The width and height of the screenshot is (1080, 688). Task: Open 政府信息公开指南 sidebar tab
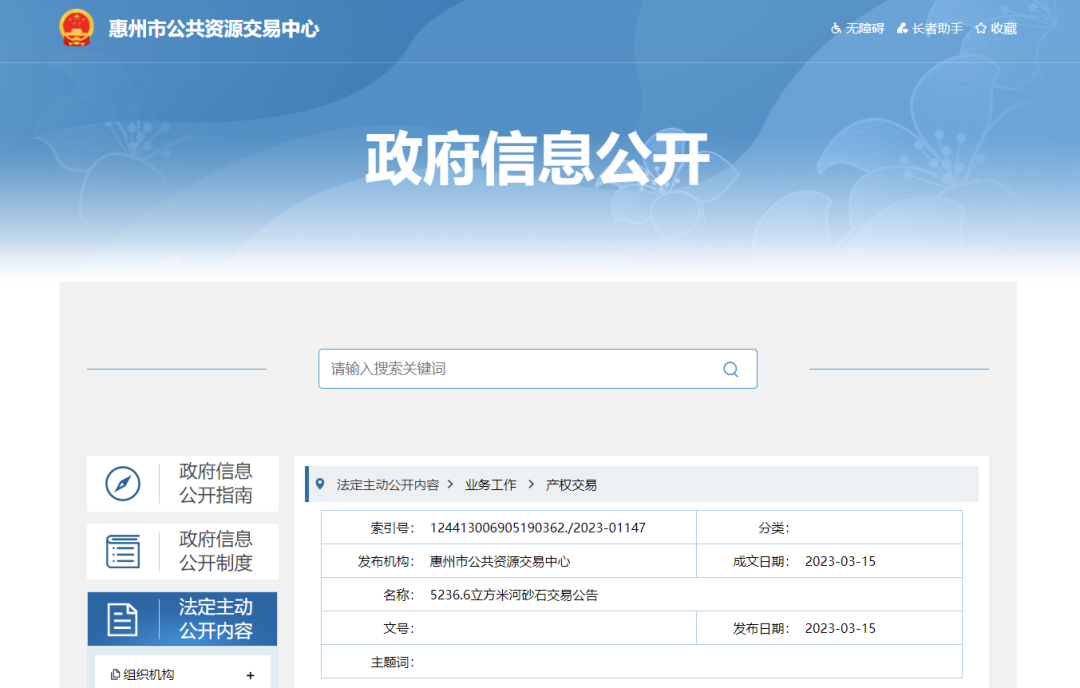coord(215,484)
